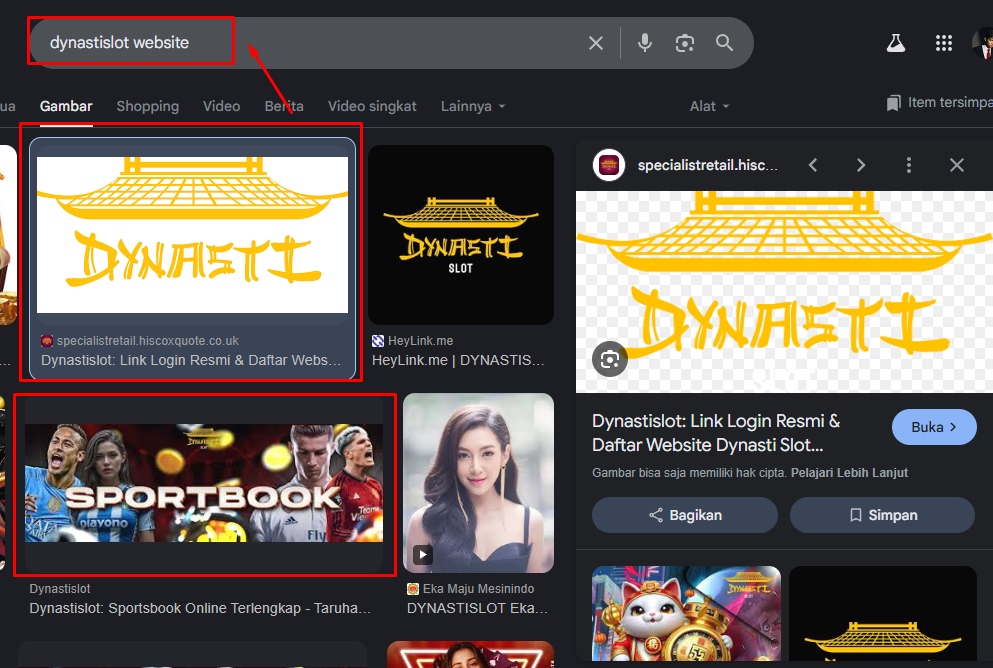Select the lucky cat related image
Screen dimensions: 993x668
[x=686, y=613]
